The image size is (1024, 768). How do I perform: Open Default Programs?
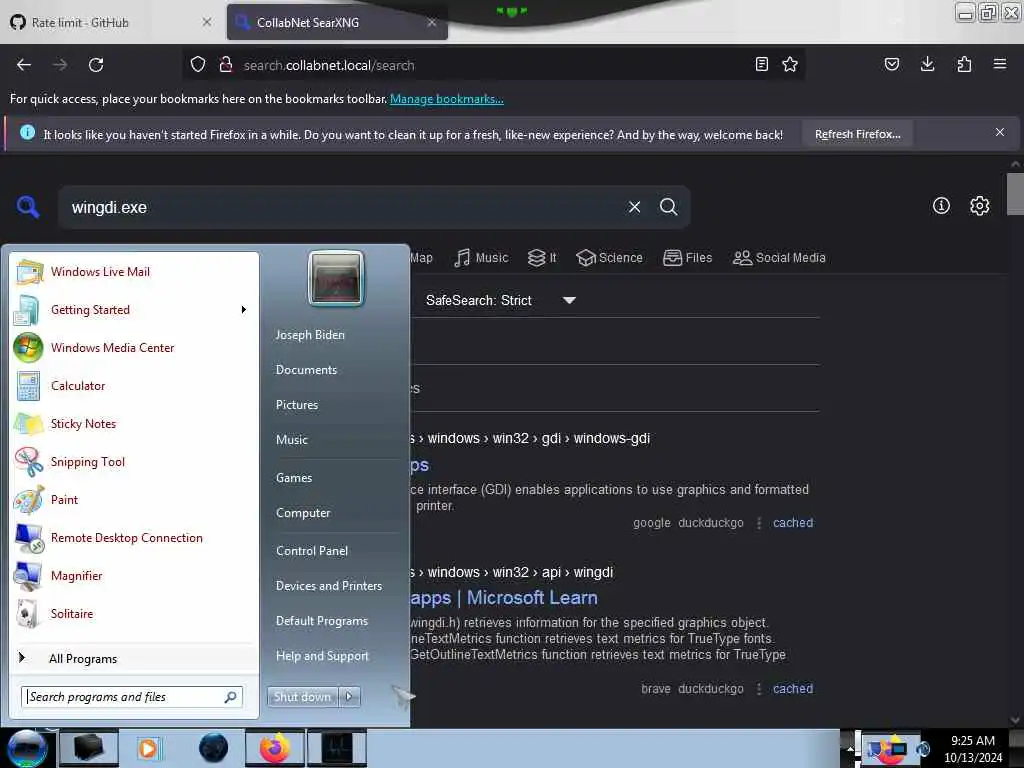tap(322, 620)
